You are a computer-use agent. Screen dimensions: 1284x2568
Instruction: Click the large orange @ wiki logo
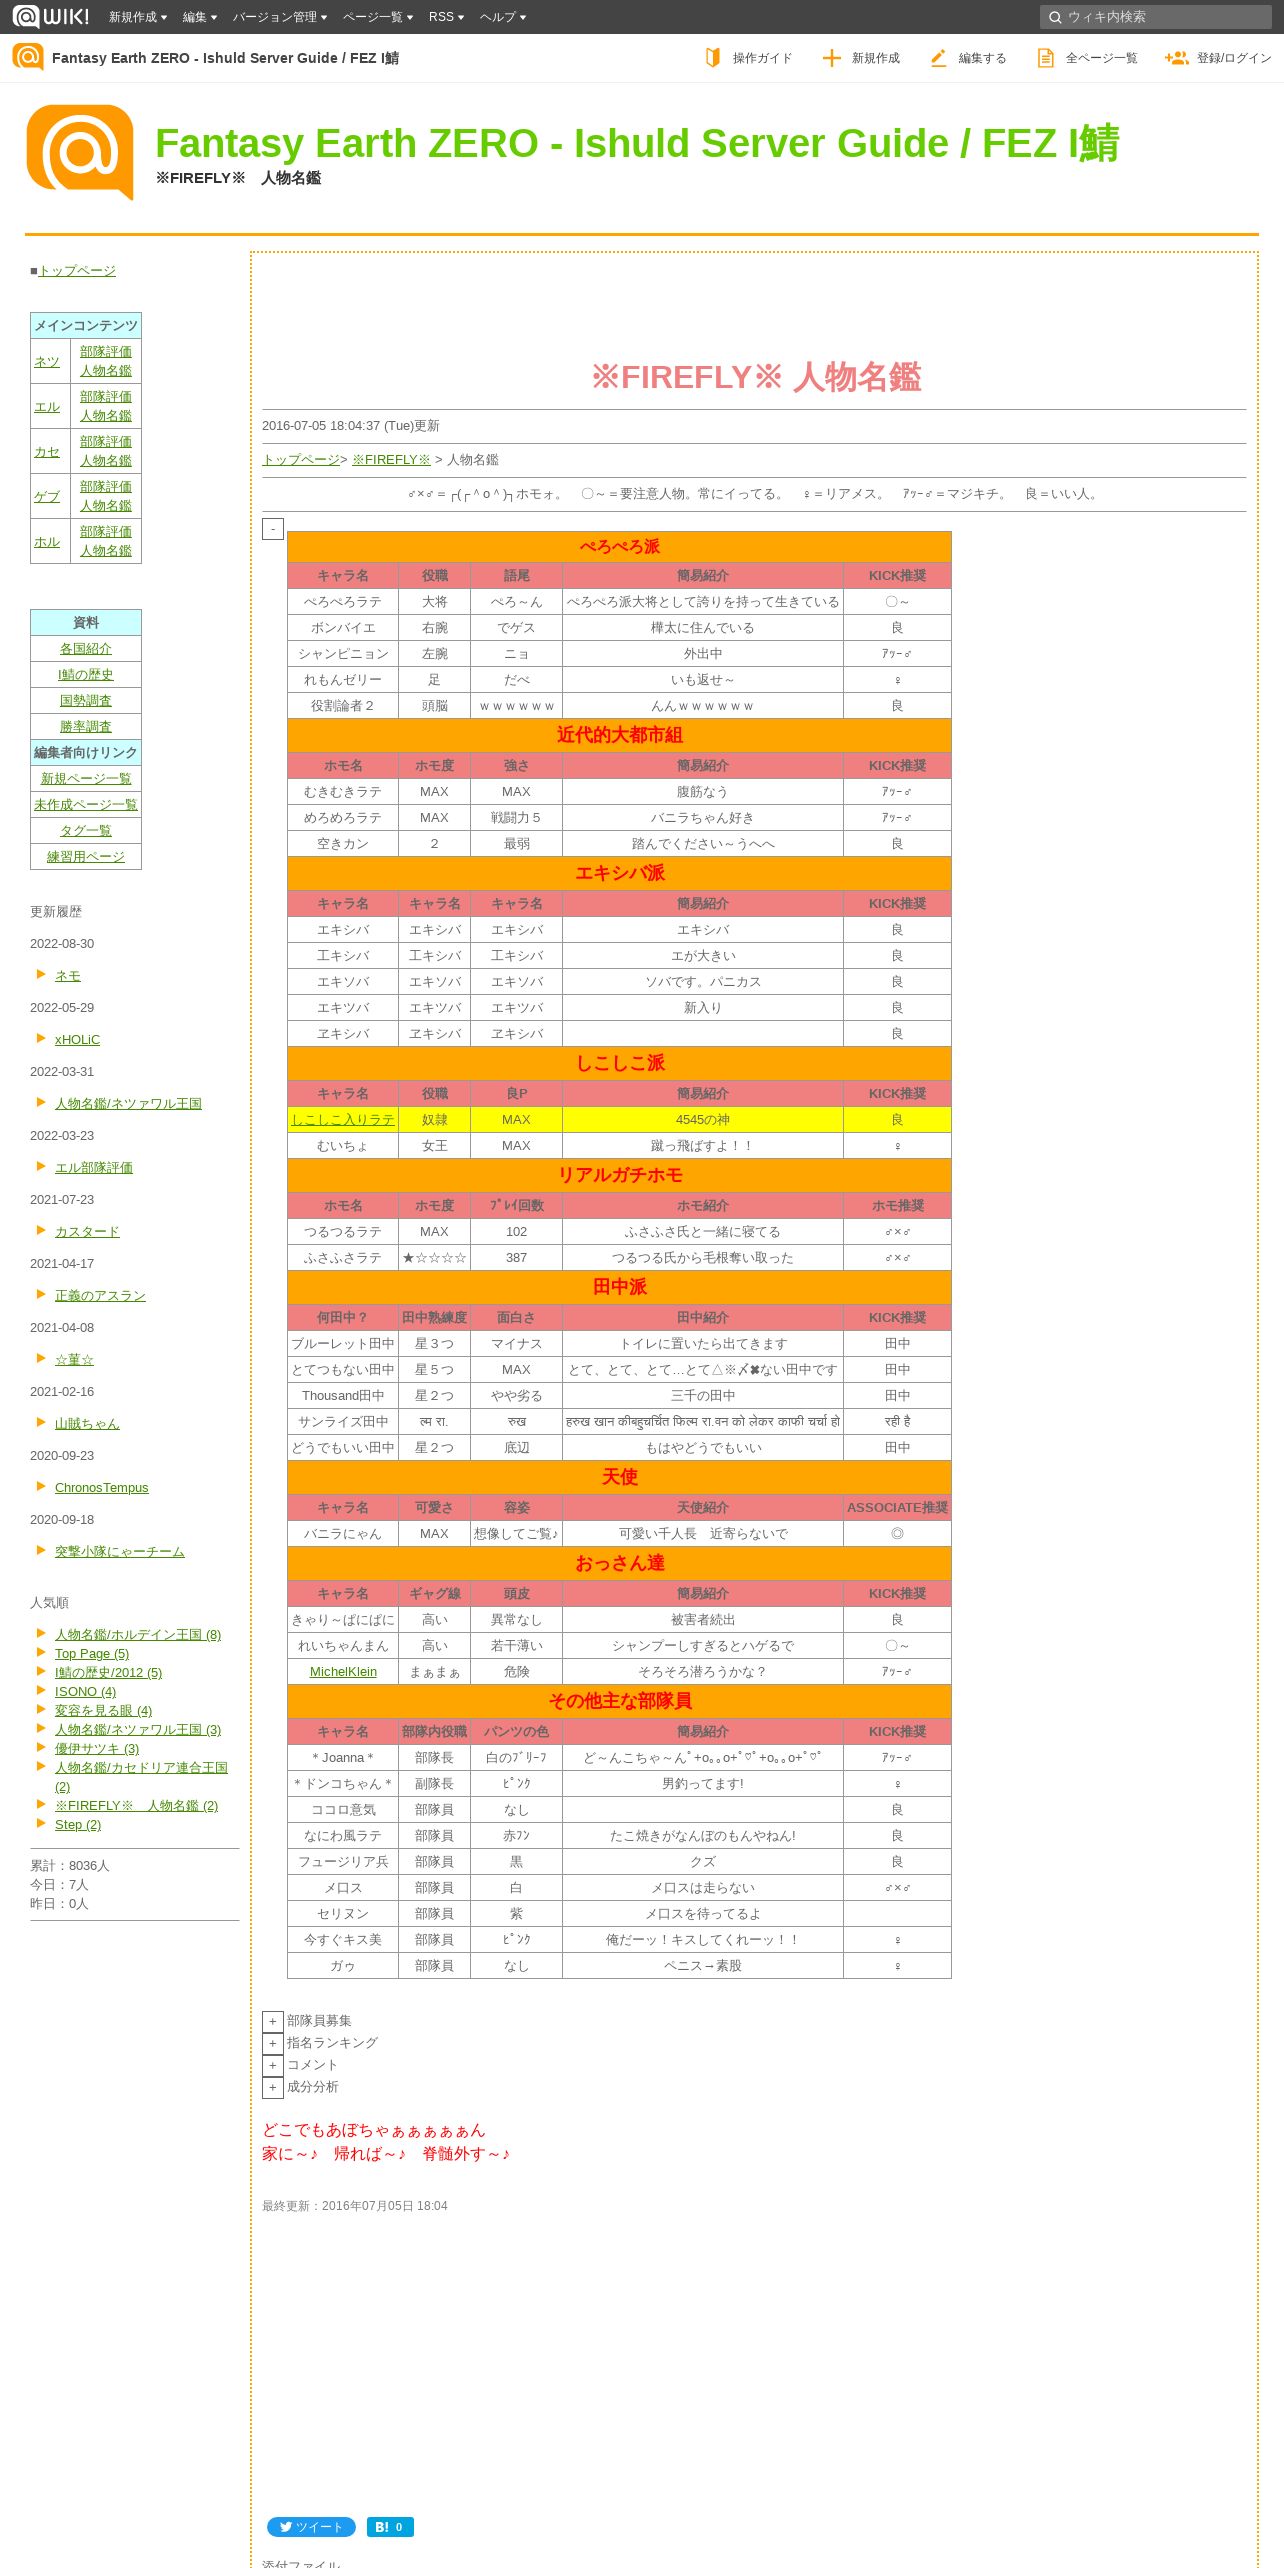tap(80, 152)
